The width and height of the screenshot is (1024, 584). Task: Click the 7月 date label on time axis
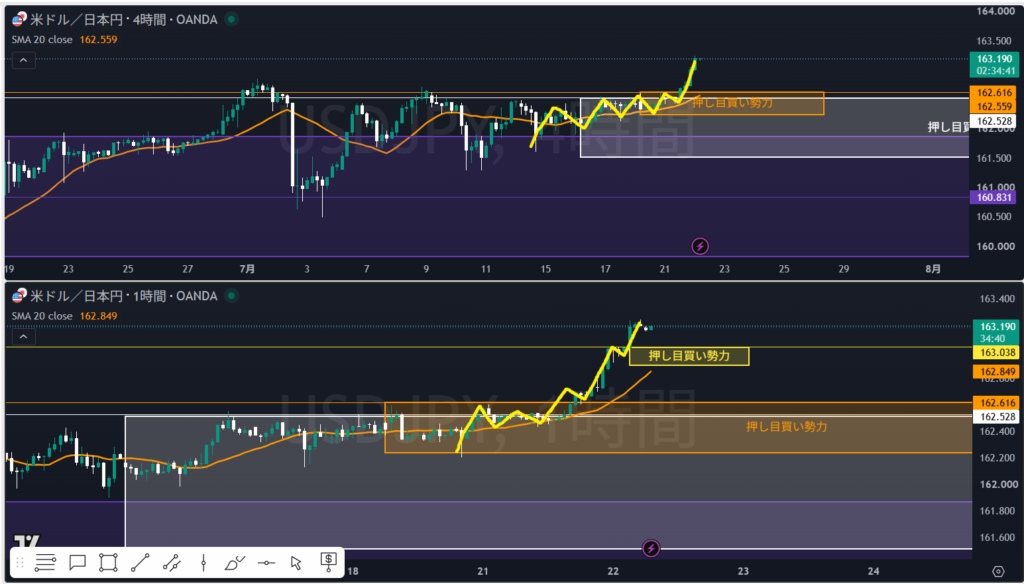(248, 268)
